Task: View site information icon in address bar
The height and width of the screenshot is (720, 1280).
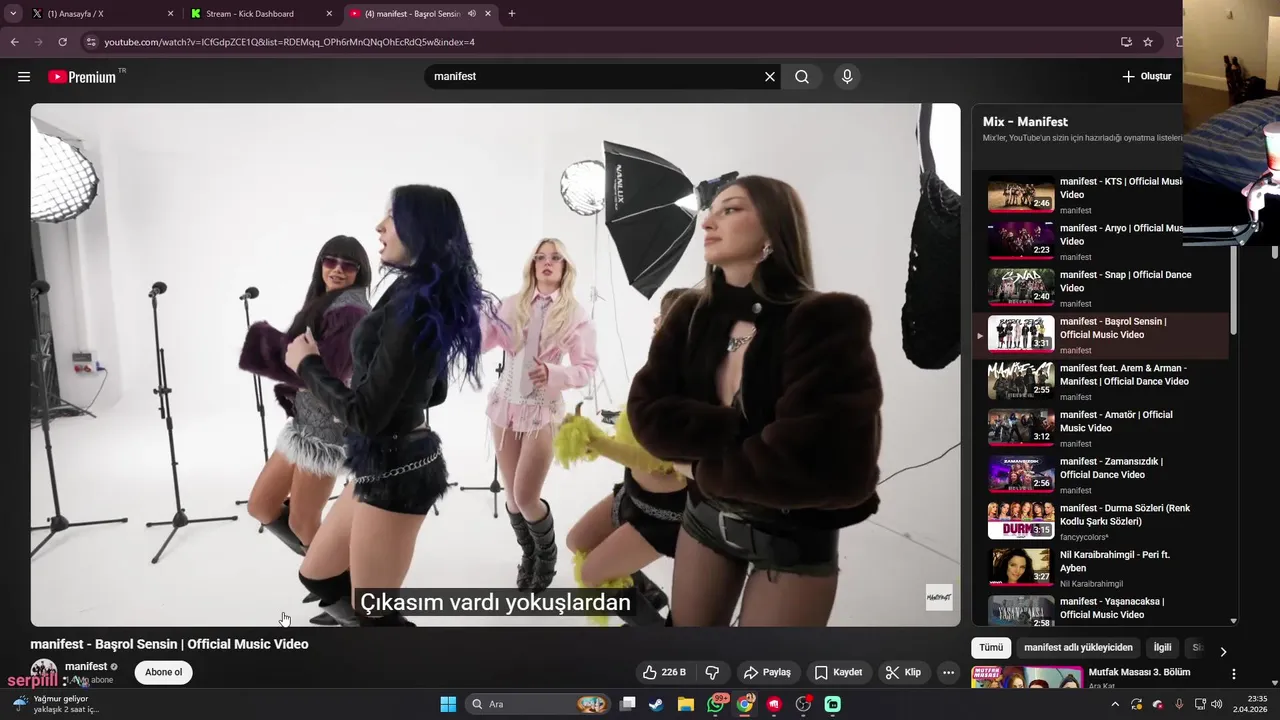Action: (91, 42)
